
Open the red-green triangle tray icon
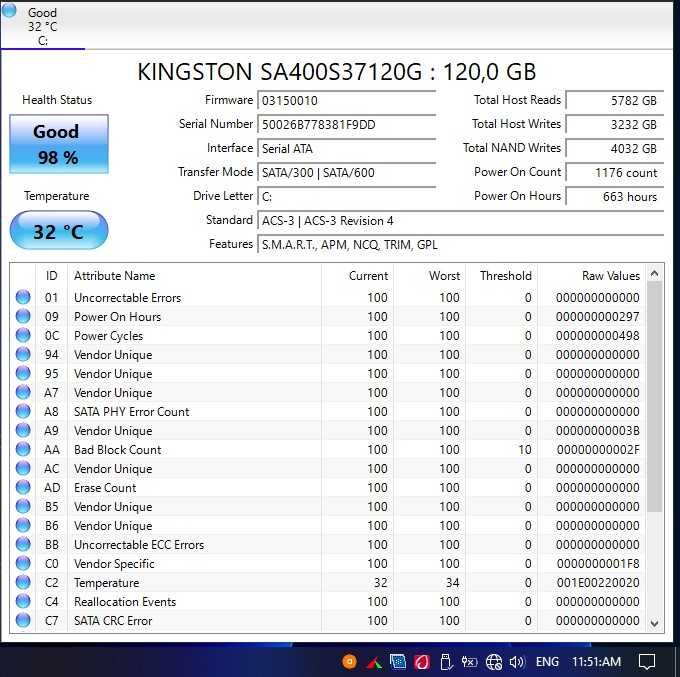(x=374, y=663)
